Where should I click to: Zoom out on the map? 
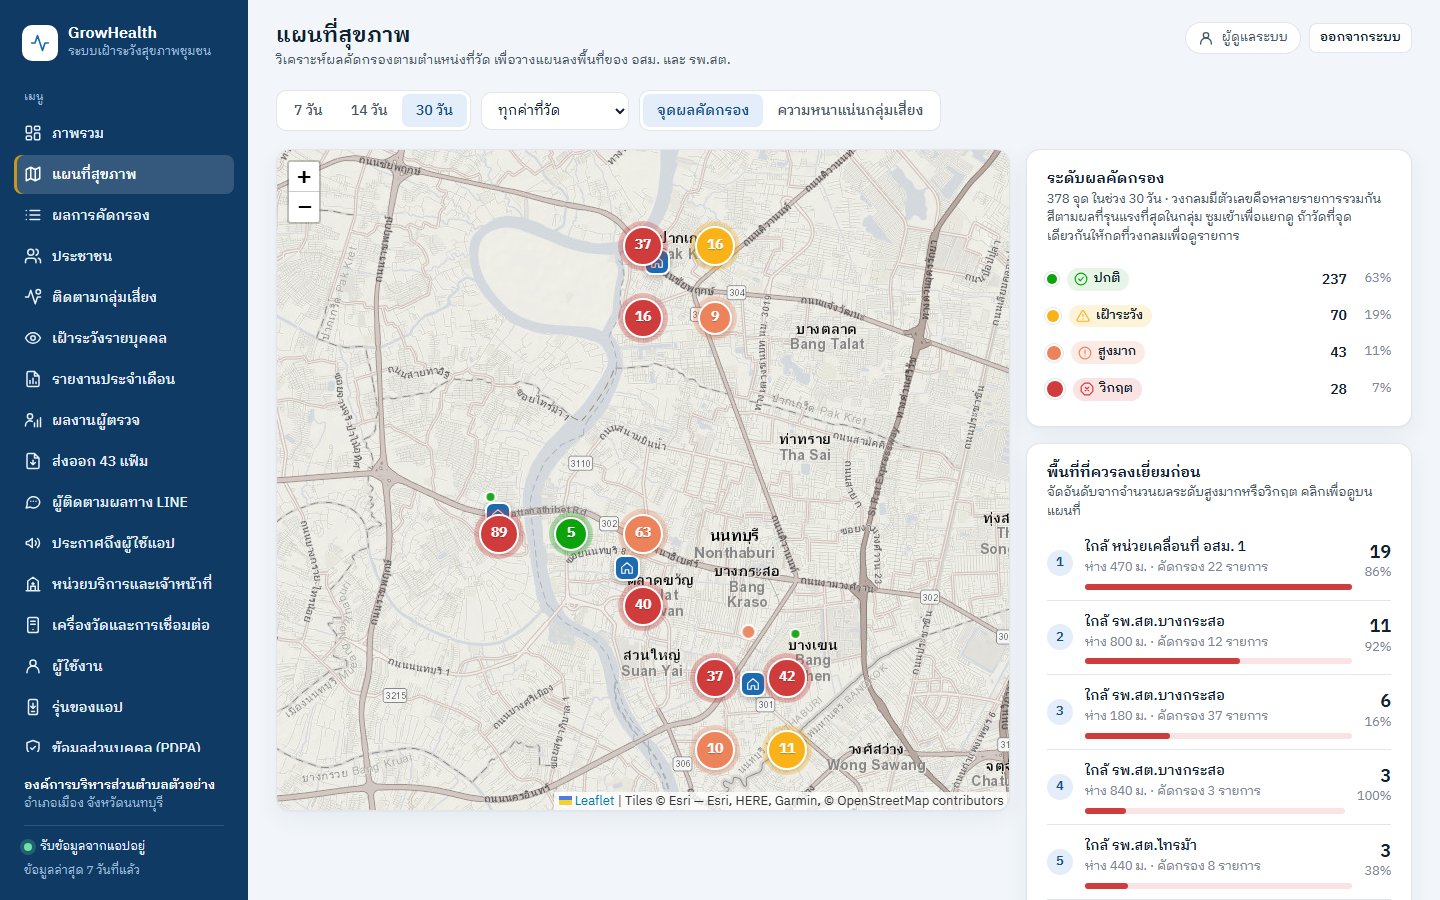coord(304,207)
